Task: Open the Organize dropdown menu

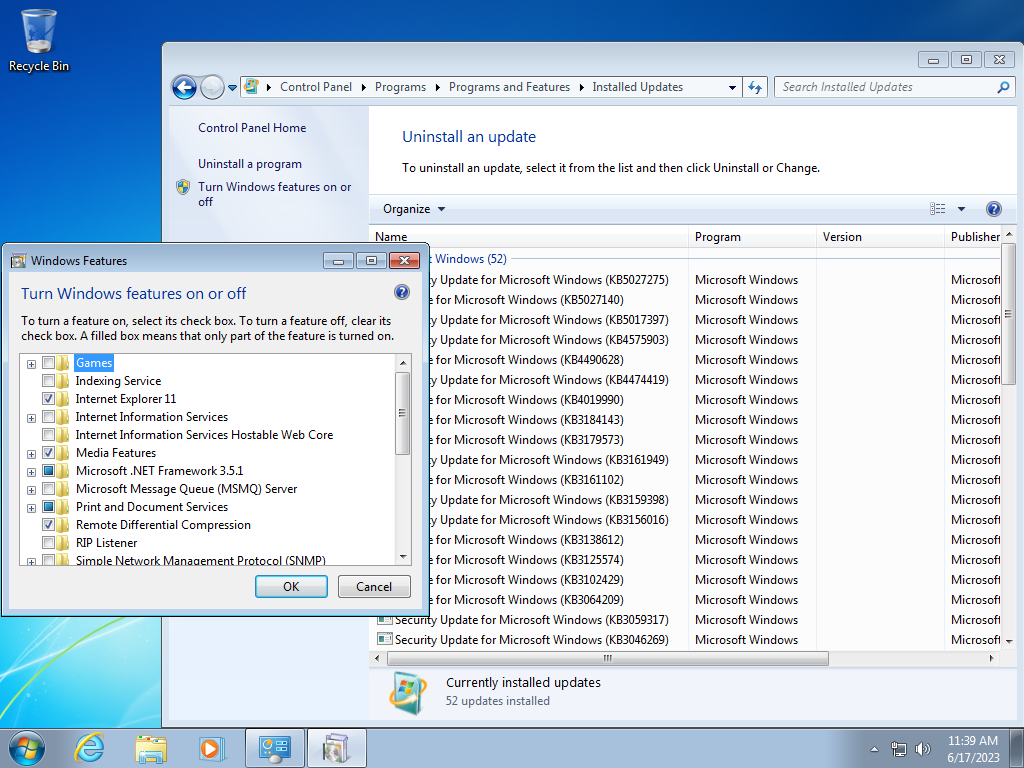Action: [x=414, y=209]
